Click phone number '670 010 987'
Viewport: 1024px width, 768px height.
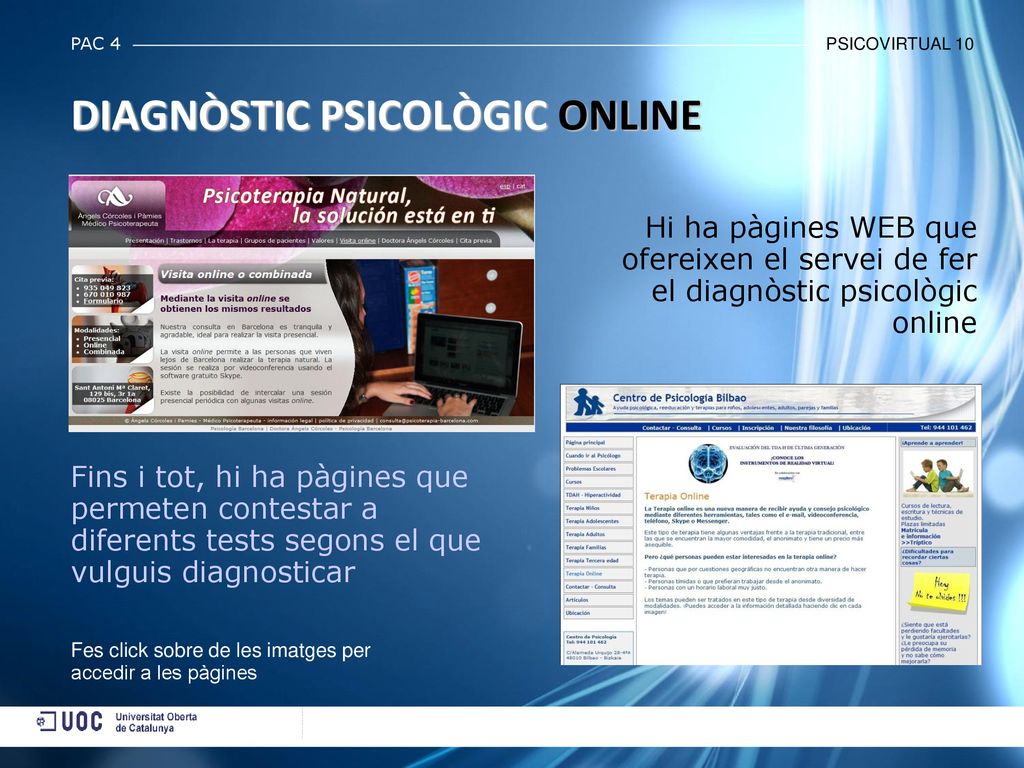coord(107,295)
